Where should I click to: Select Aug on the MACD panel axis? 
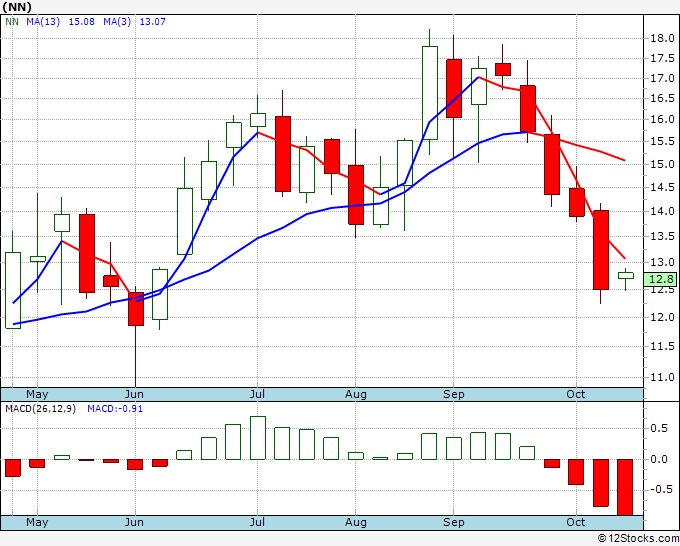tap(356, 522)
